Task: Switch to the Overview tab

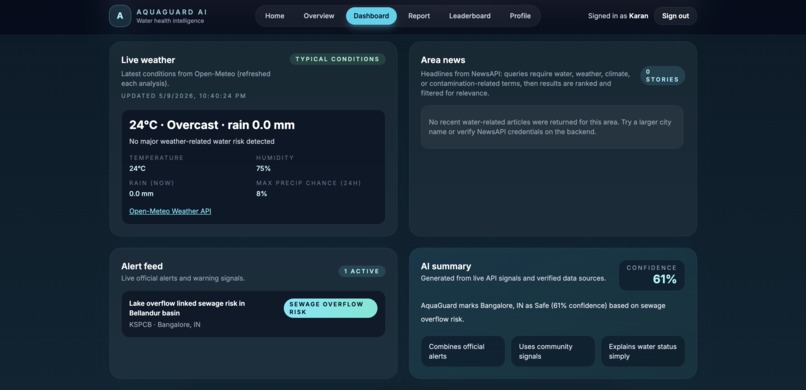Action: (x=319, y=16)
